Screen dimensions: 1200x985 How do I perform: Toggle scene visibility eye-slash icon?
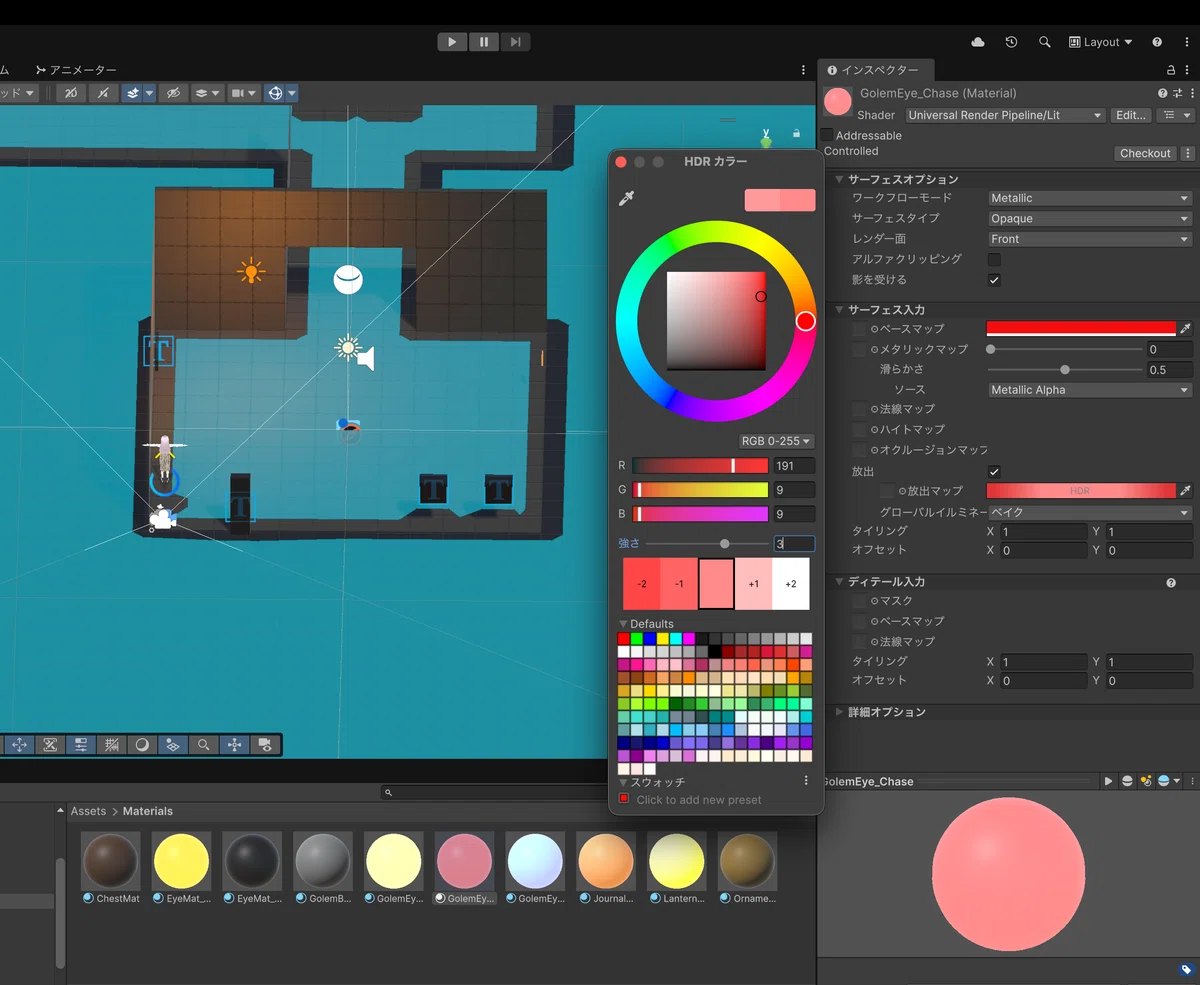click(x=173, y=93)
